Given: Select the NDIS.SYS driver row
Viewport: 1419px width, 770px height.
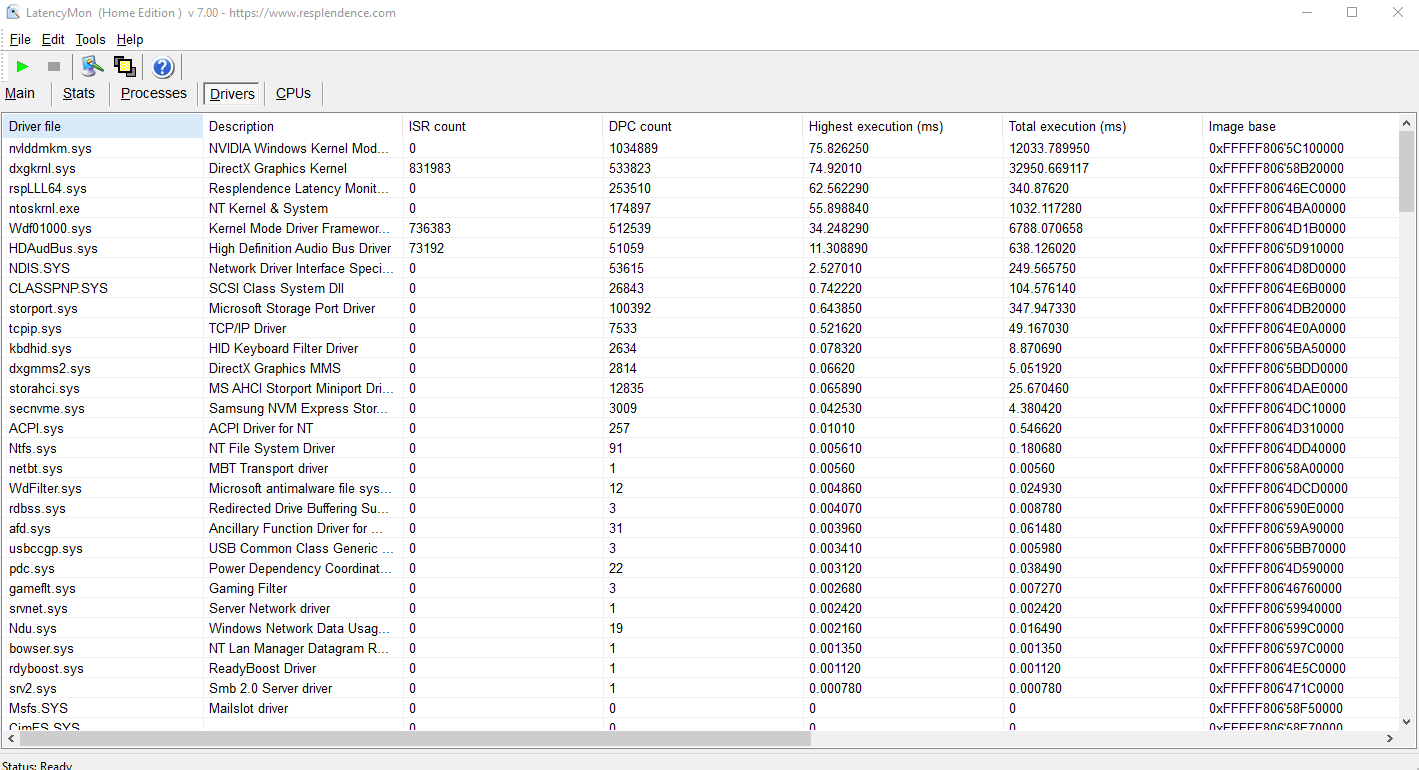Looking at the screenshot, I should pyautogui.click(x=701, y=268).
